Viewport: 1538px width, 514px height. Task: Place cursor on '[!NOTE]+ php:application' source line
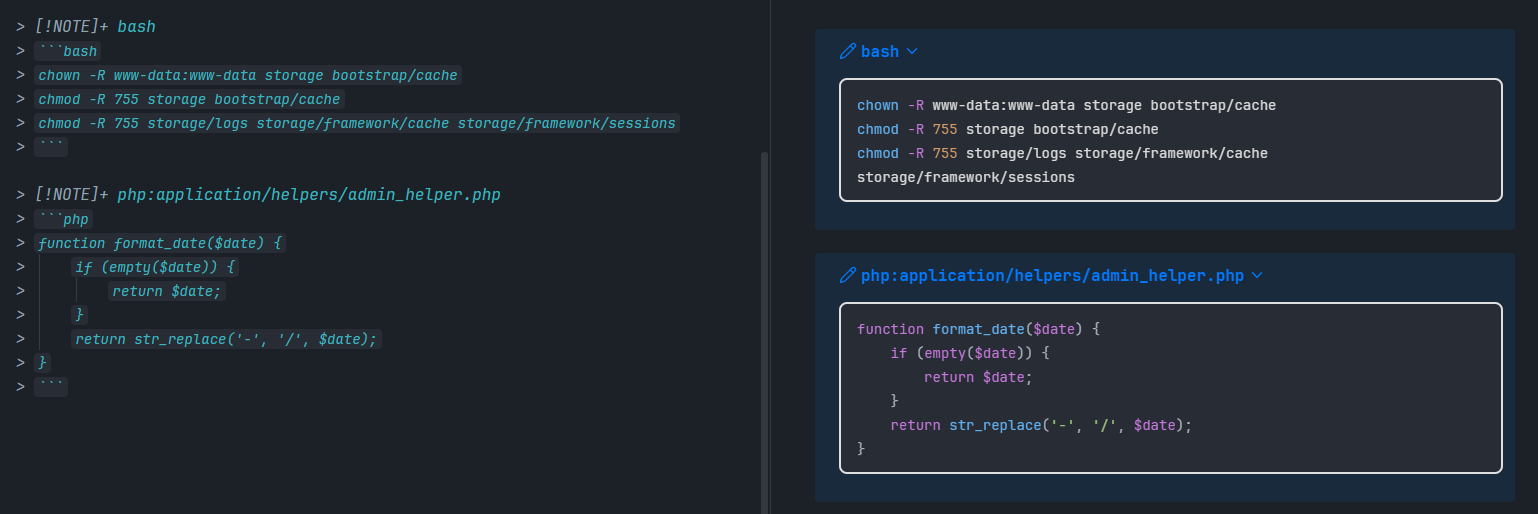pyautogui.click(x=267, y=195)
